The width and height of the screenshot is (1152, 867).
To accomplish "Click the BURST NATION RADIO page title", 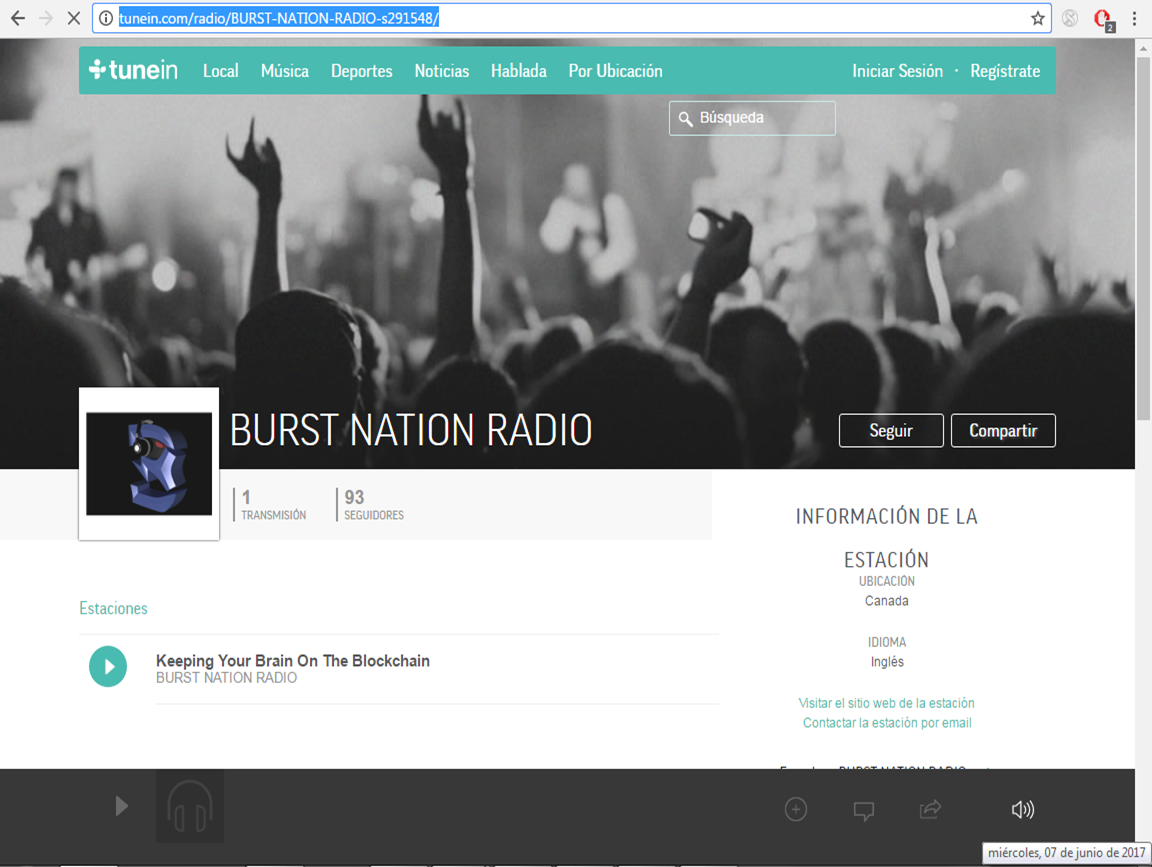I will pos(411,431).
